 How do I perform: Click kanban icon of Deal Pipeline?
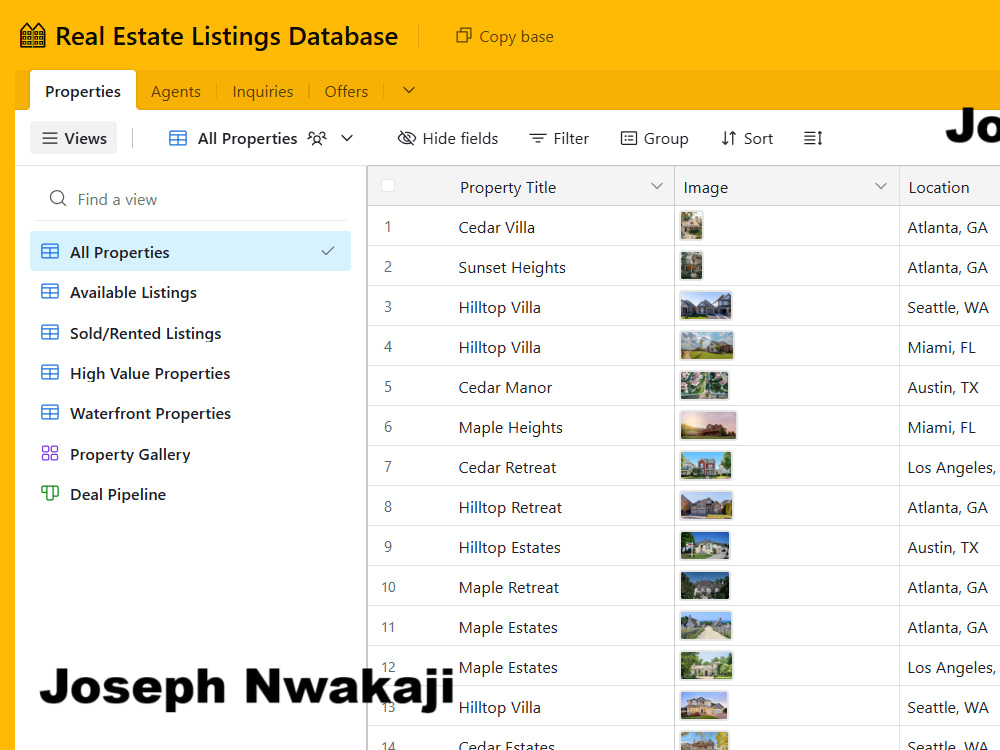click(50, 493)
